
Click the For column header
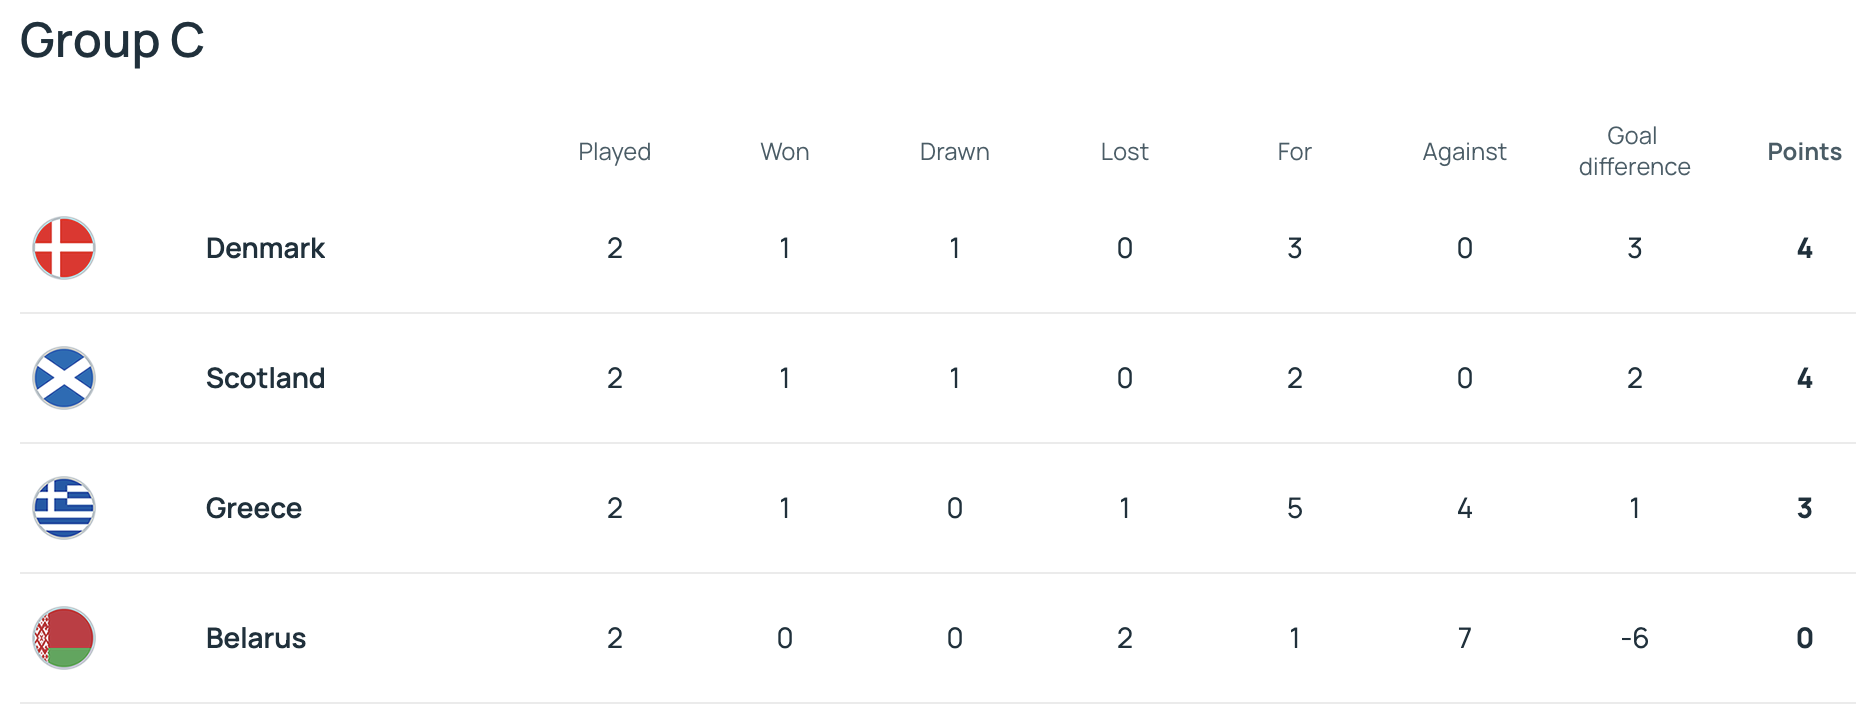pos(1294,152)
